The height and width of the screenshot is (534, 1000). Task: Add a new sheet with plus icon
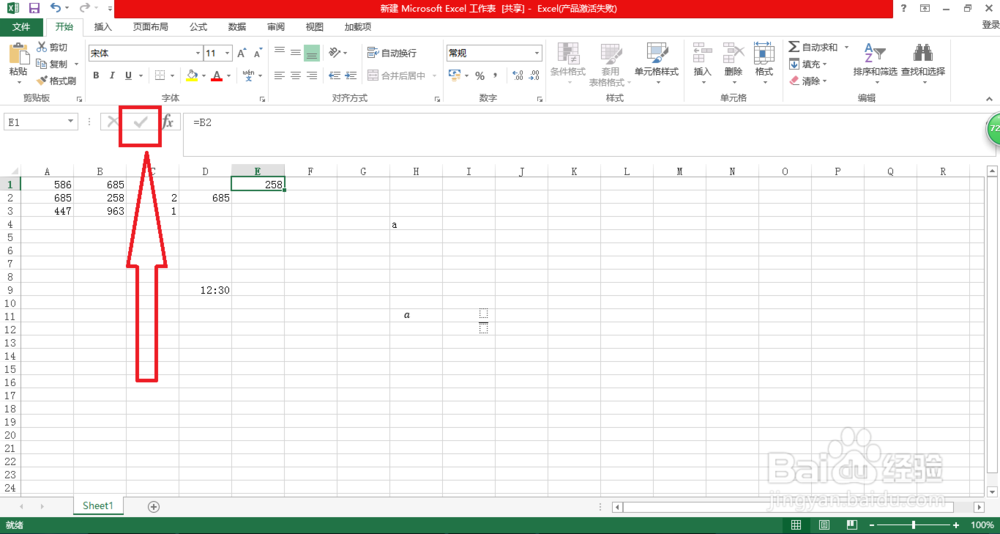[153, 506]
